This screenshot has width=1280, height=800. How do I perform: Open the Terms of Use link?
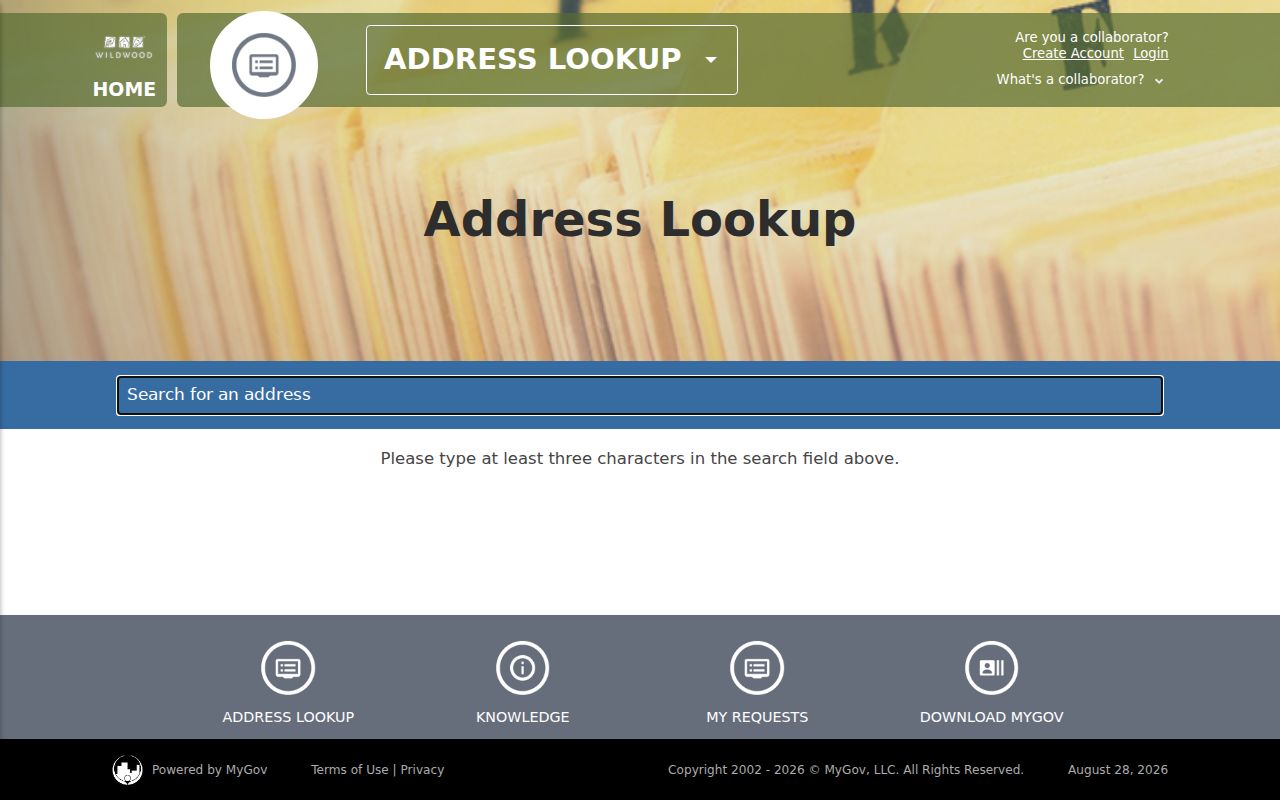(x=349, y=770)
